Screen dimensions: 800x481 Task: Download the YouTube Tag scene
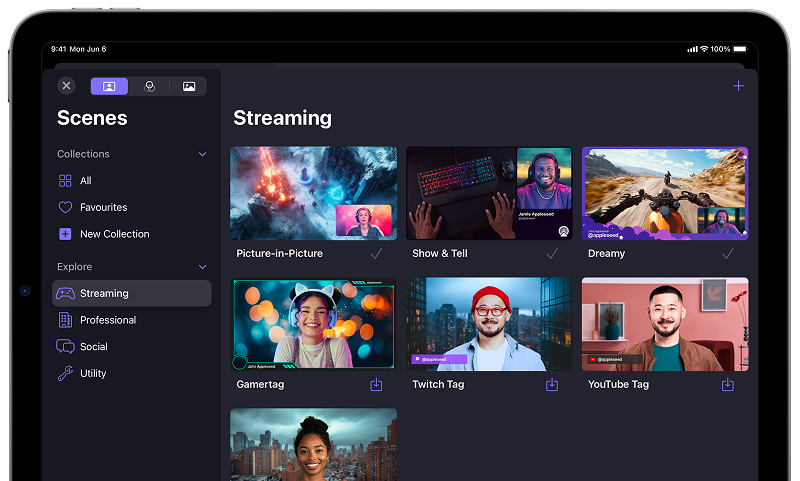pos(727,384)
